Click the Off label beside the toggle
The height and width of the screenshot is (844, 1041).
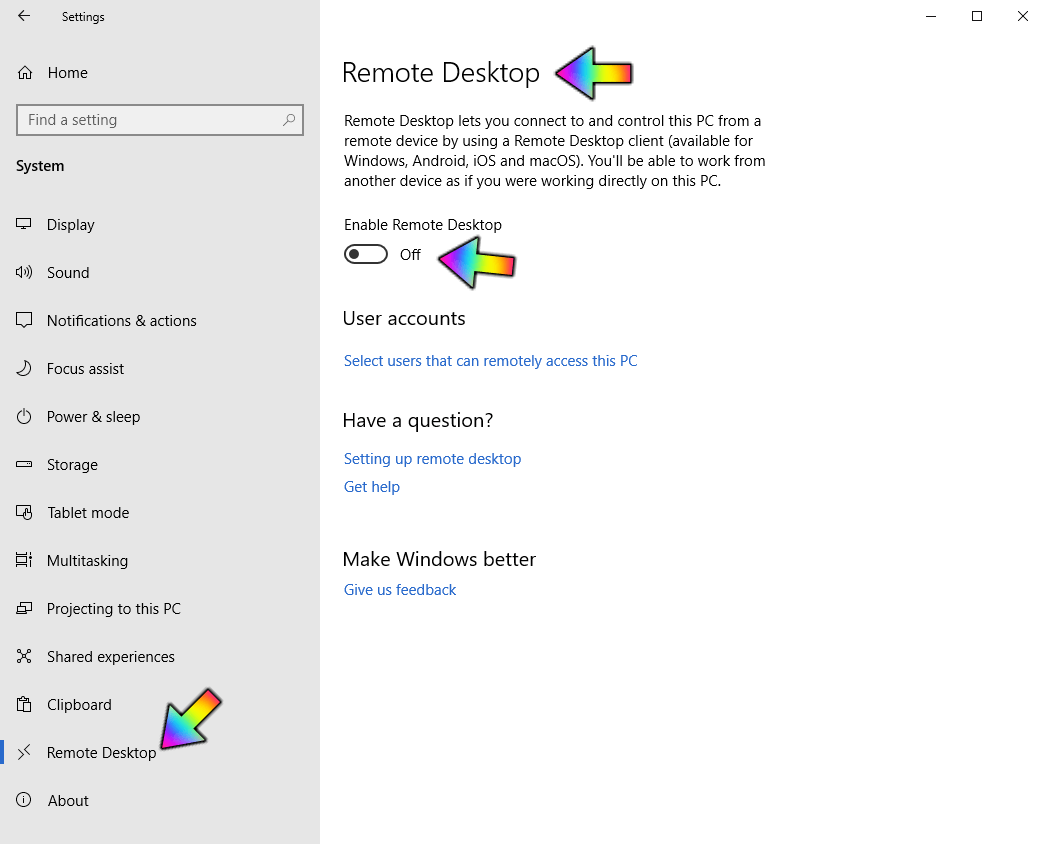click(410, 255)
